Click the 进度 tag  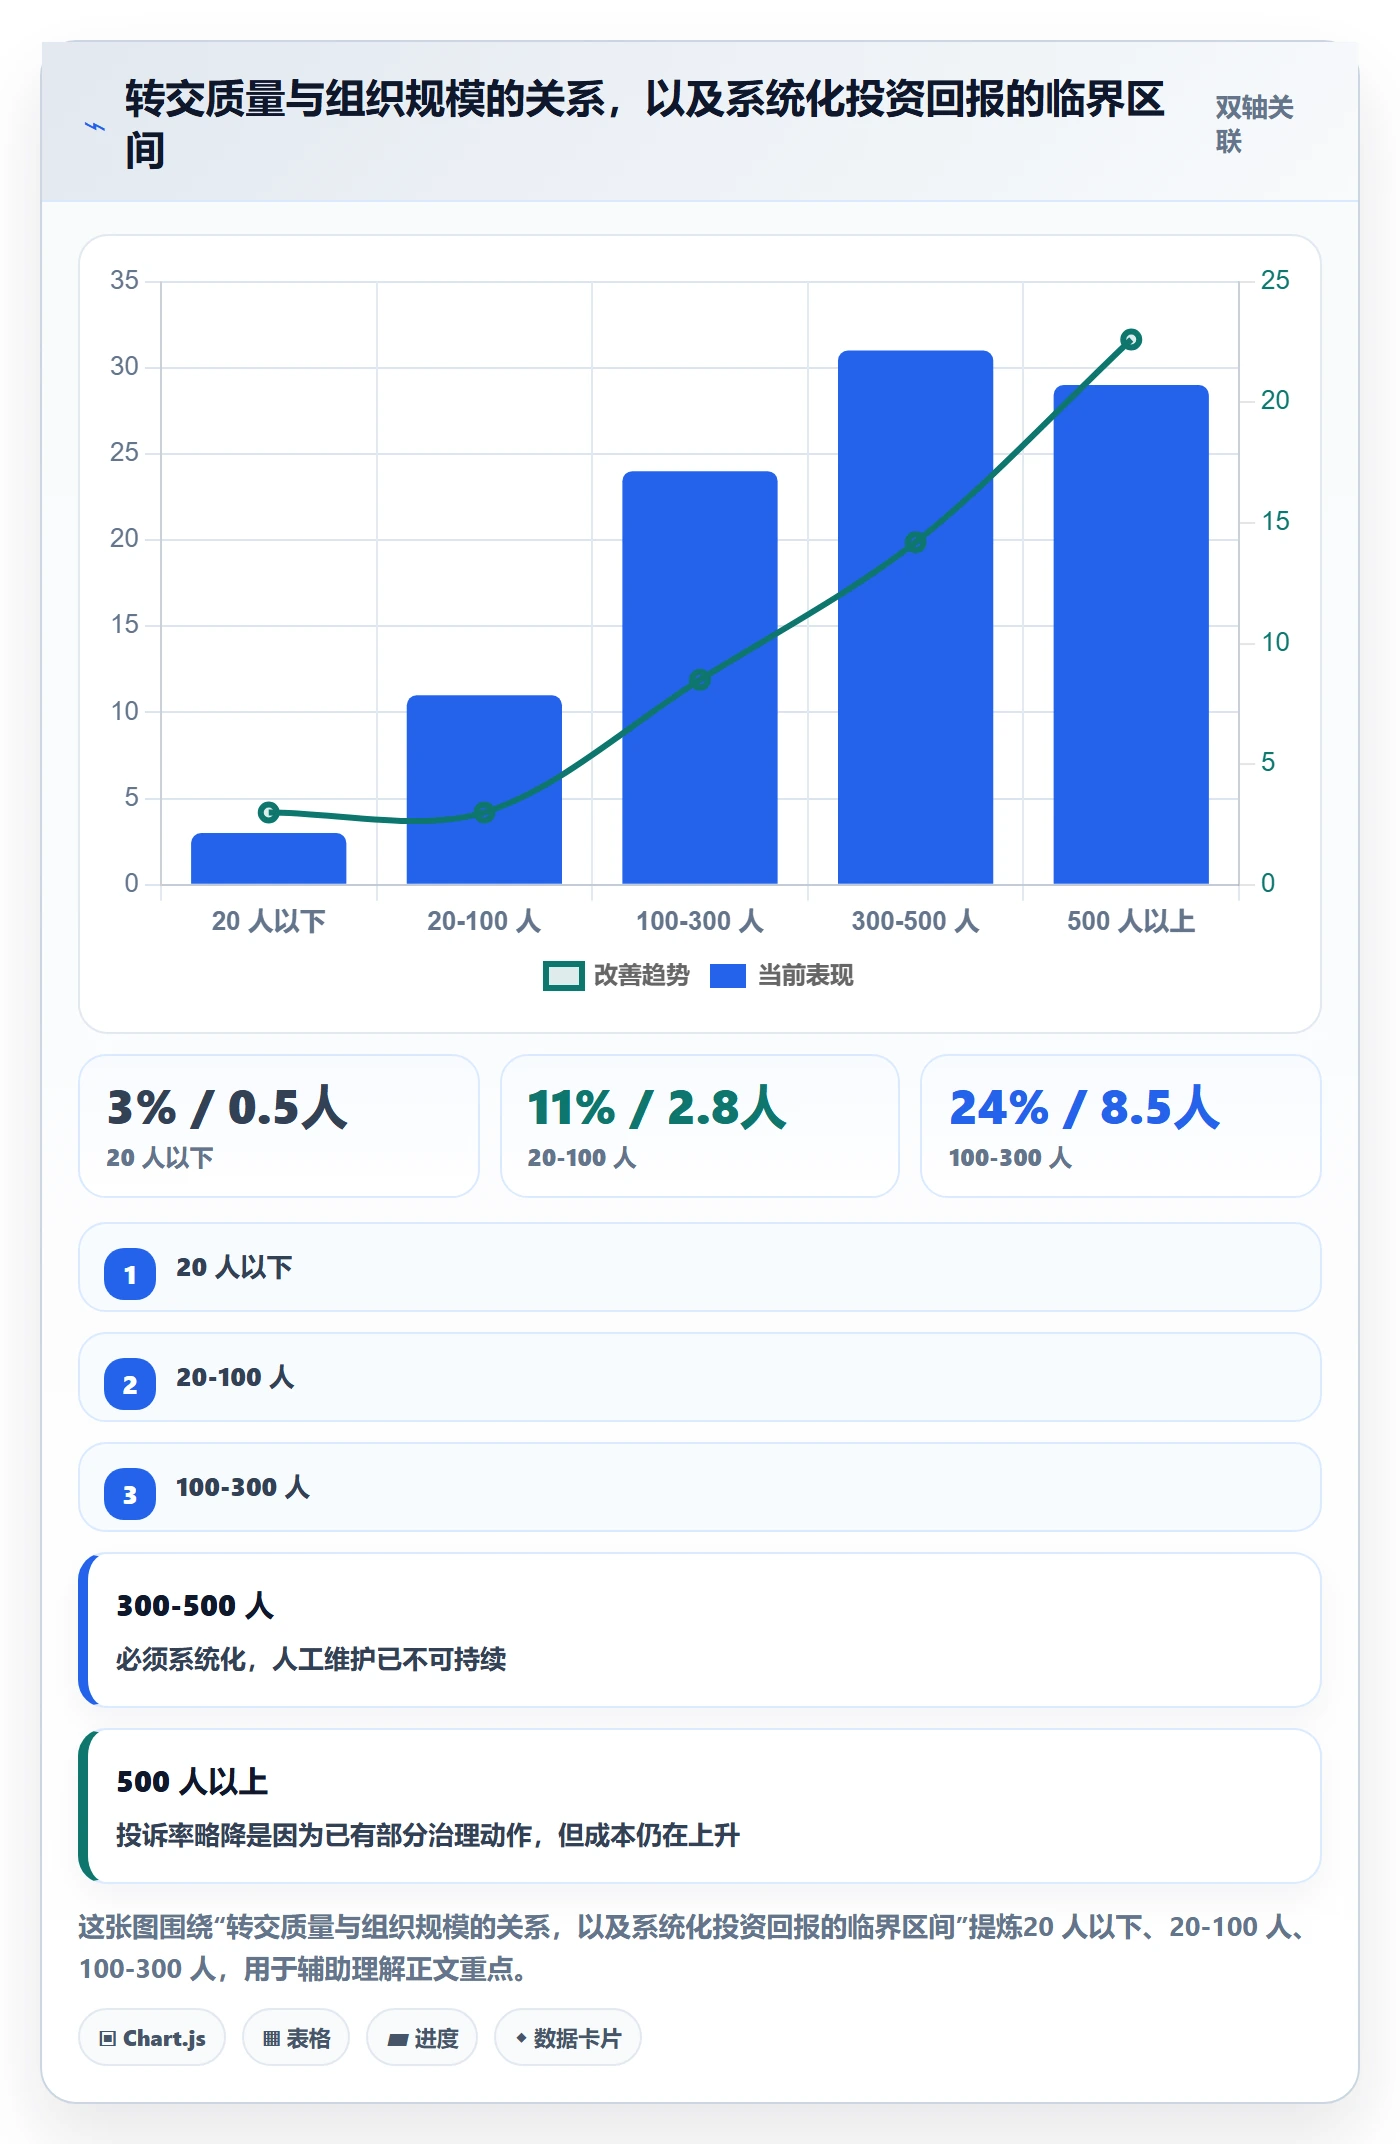point(422,2038)
